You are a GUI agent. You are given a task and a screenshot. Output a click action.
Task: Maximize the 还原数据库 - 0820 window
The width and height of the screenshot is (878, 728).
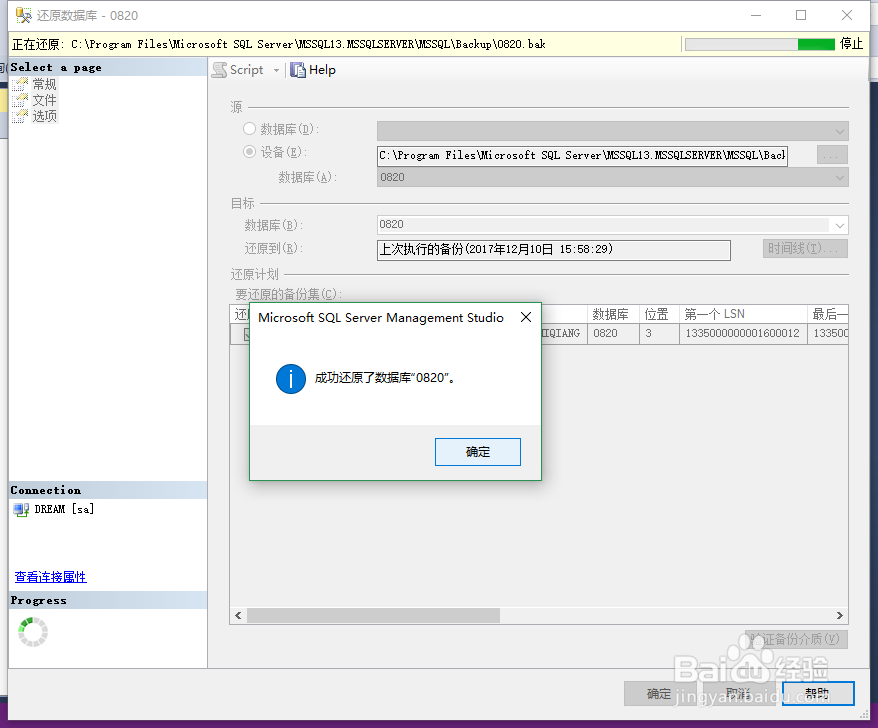801,15
